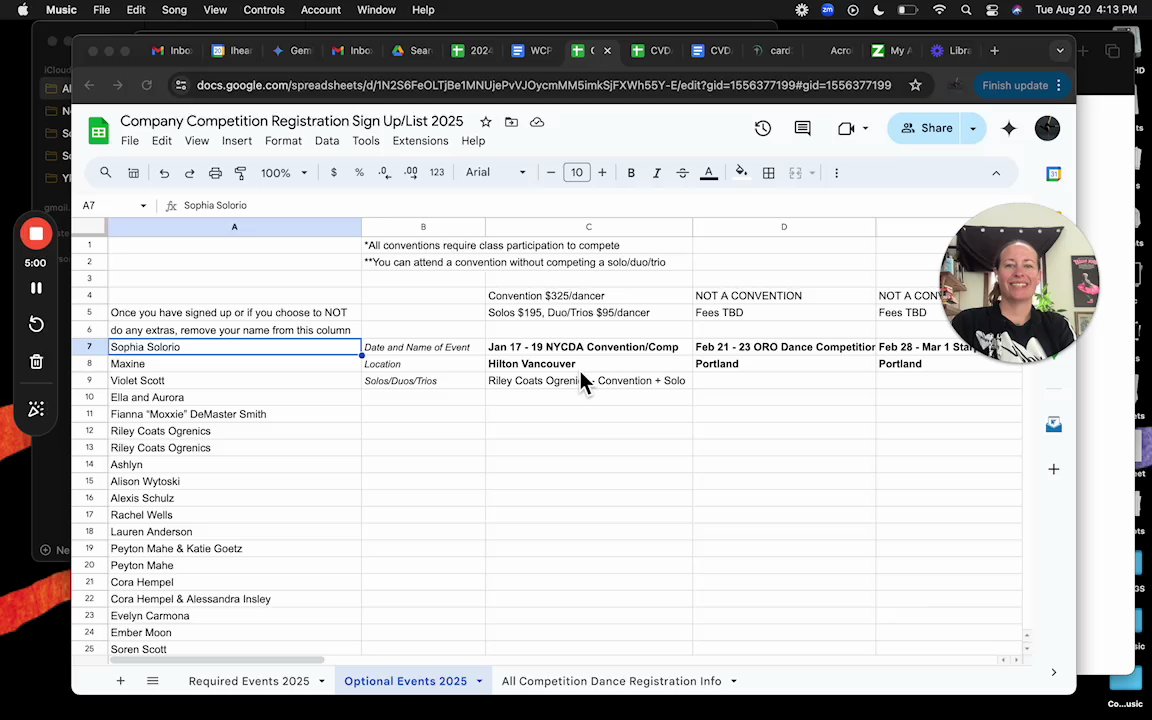The width and height of the screenshot is (1152, 720).
Task: Open the Arial font dropdown
Action: pyautogui.click(x=496, y=173)
